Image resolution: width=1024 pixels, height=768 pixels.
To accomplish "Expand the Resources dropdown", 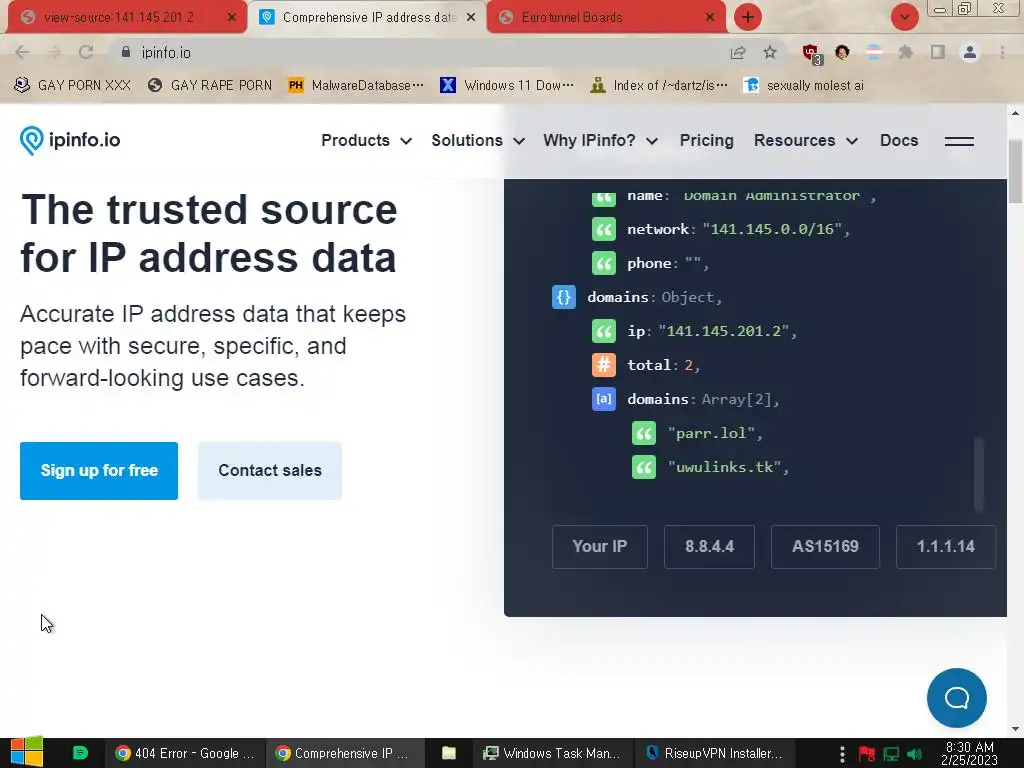I will tap(806, 140).
